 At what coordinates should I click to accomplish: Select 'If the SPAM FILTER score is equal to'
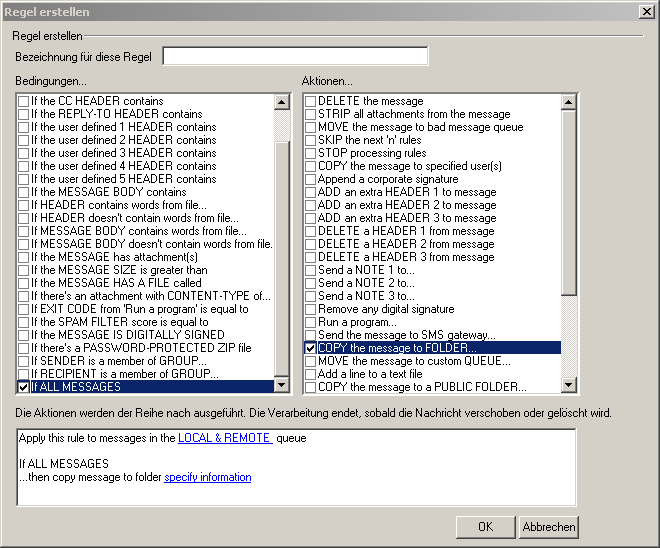(x=24, y=322)
